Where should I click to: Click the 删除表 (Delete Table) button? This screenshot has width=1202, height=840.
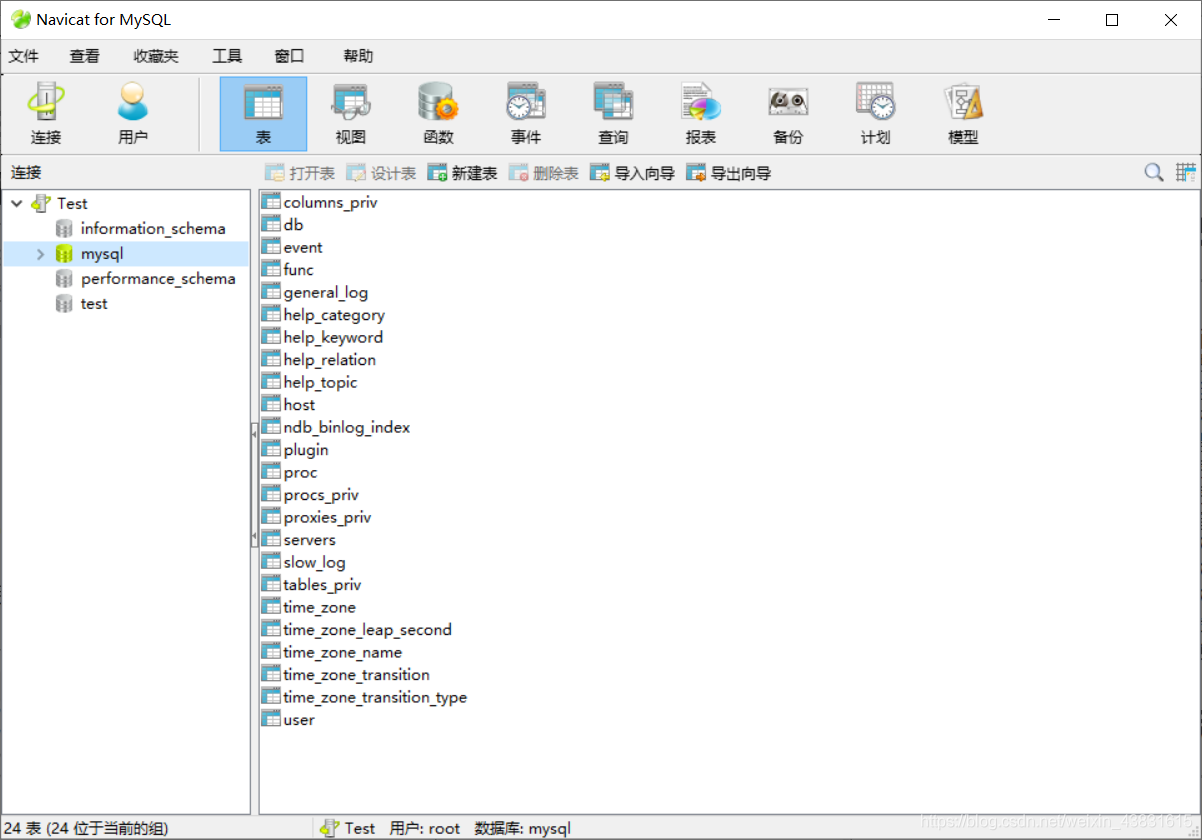[543, 173]
